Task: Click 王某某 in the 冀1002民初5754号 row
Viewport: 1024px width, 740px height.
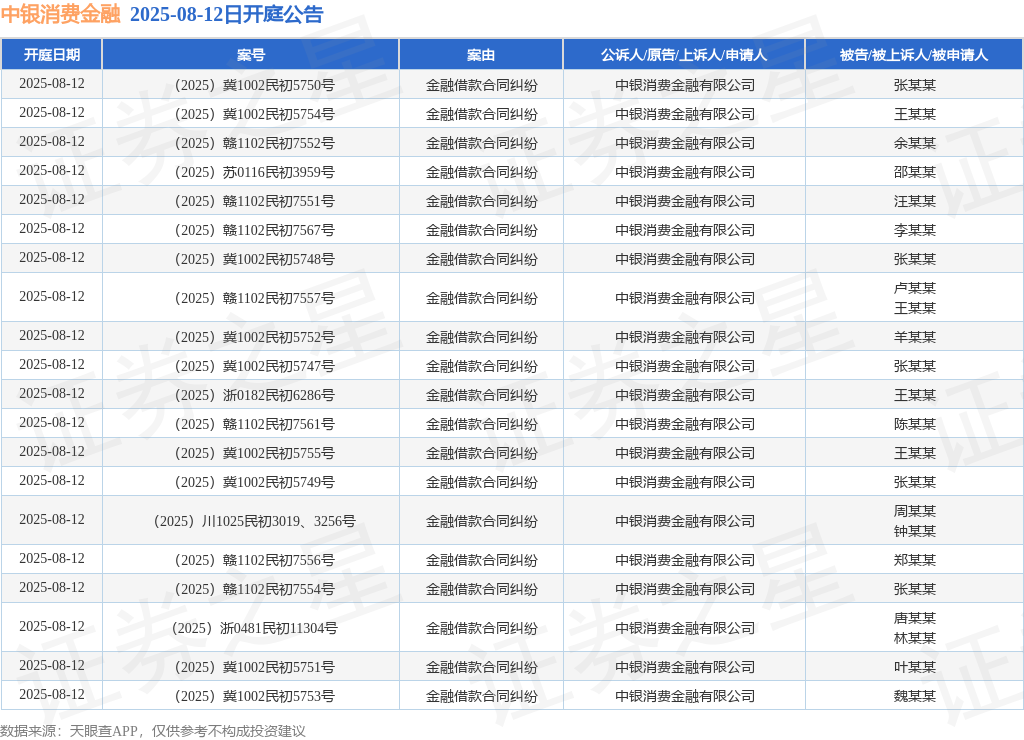Action: click(x=914, y=114)
